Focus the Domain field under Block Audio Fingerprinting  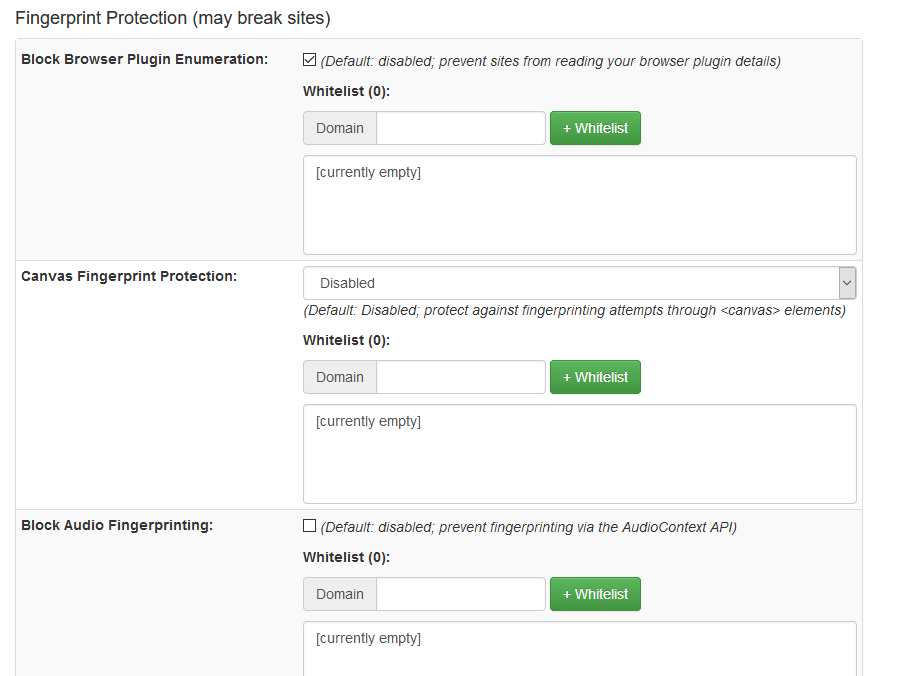(461, 594)
